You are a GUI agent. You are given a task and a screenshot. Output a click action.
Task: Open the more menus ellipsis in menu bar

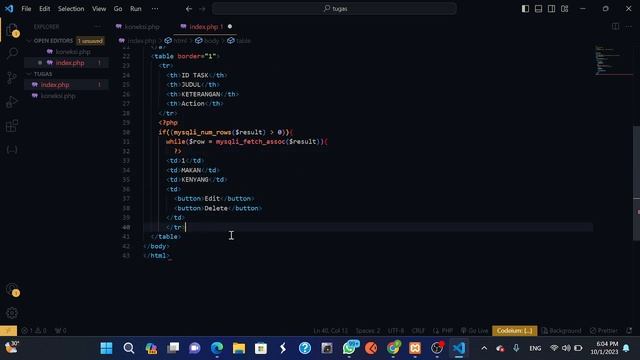[155, 9]
